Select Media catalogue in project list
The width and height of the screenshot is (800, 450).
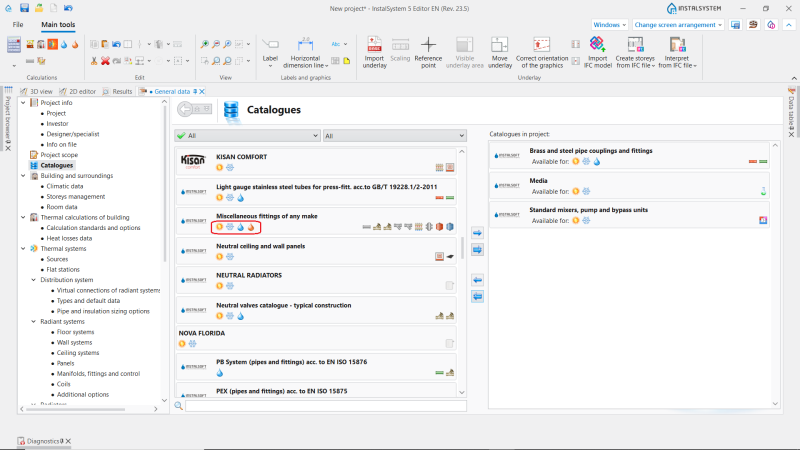(630, 186)
